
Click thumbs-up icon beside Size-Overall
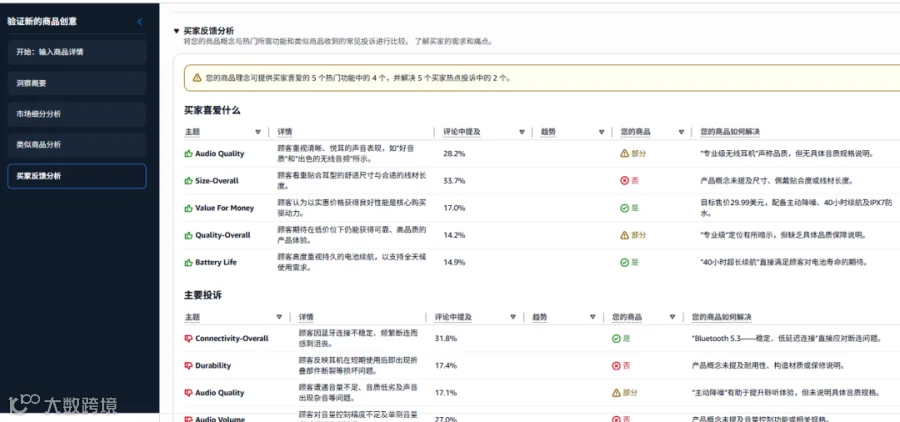tap(188, 181)
